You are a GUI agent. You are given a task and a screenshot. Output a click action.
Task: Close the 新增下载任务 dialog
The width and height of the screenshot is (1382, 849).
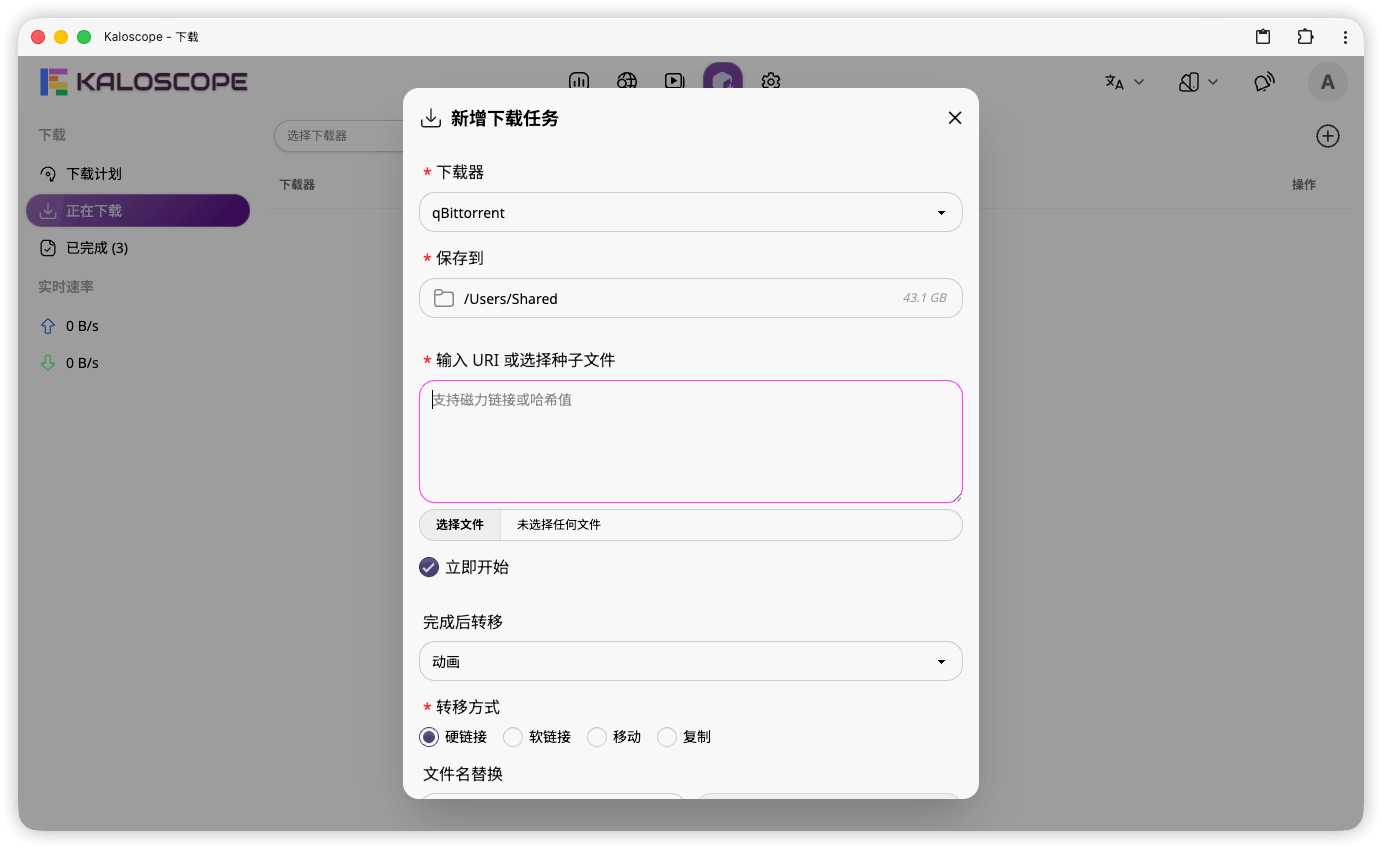point(955,118)
